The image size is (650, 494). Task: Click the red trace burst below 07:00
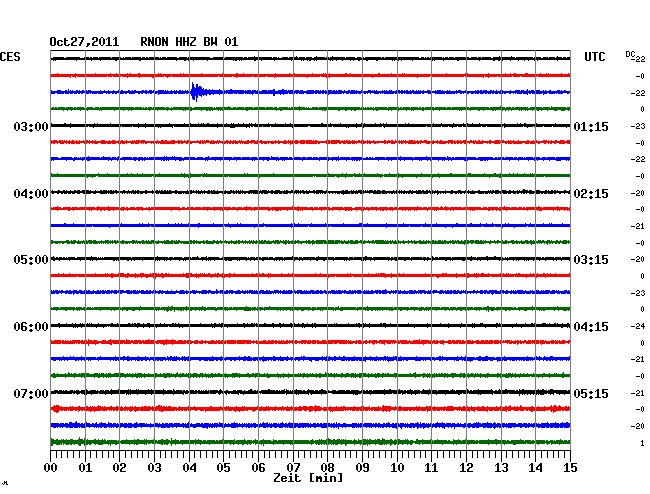[x=56, y=409]
